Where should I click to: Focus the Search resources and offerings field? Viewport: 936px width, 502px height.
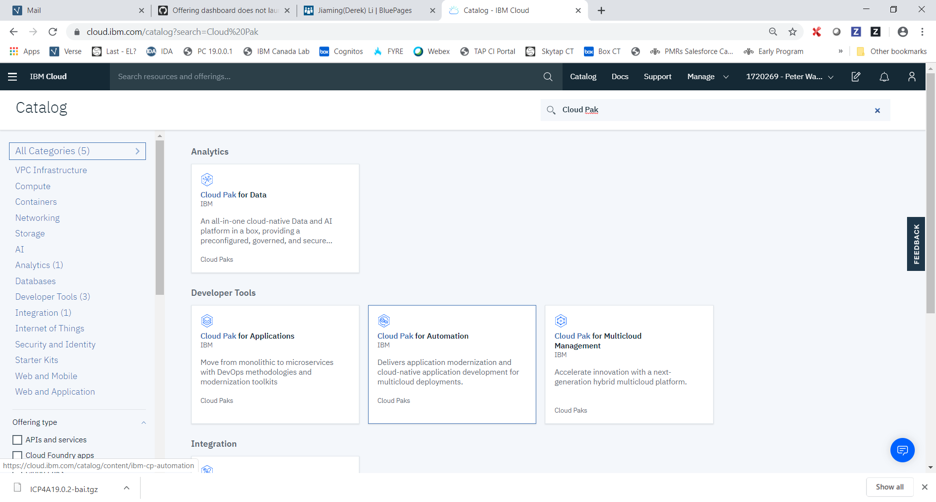tap(328, 76)
